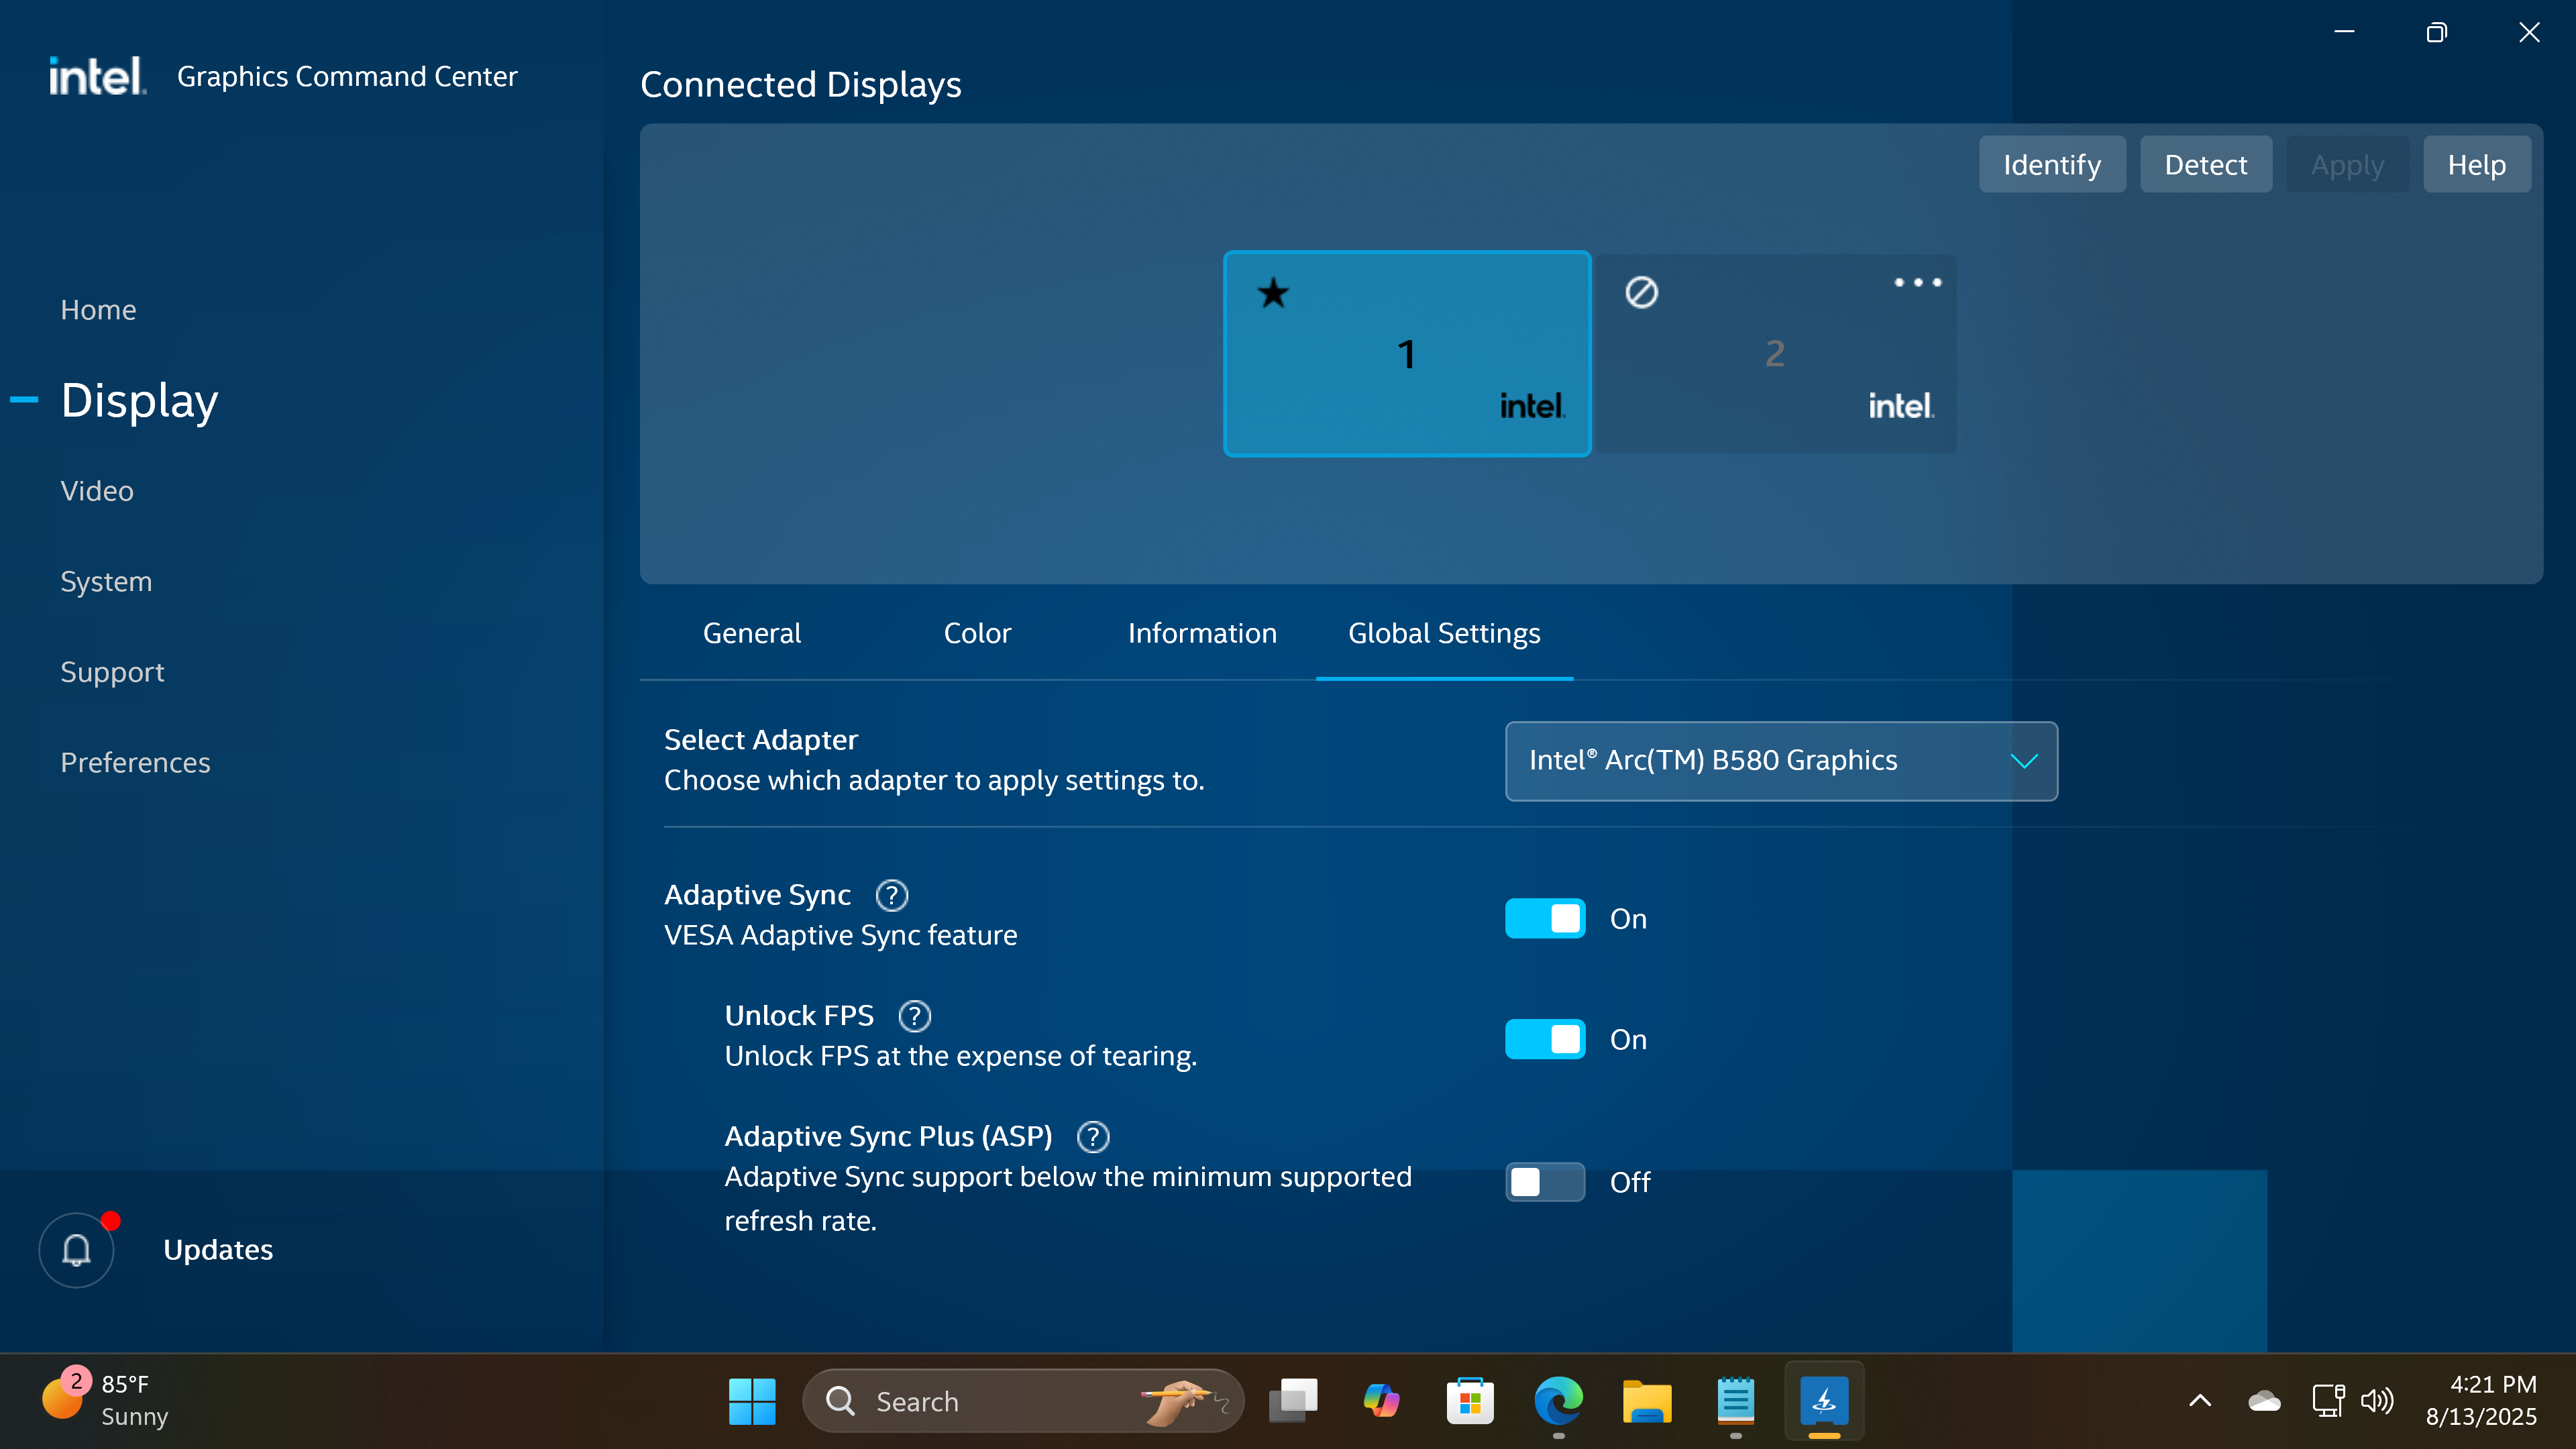
Task: Click the primary display star icon
Action: (x=1273, y=293)
